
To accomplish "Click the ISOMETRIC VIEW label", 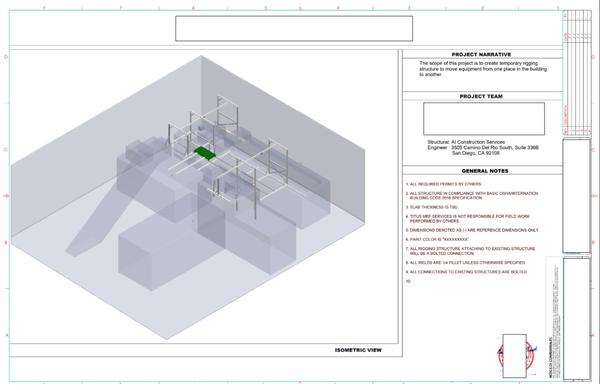I will [358, 350].
